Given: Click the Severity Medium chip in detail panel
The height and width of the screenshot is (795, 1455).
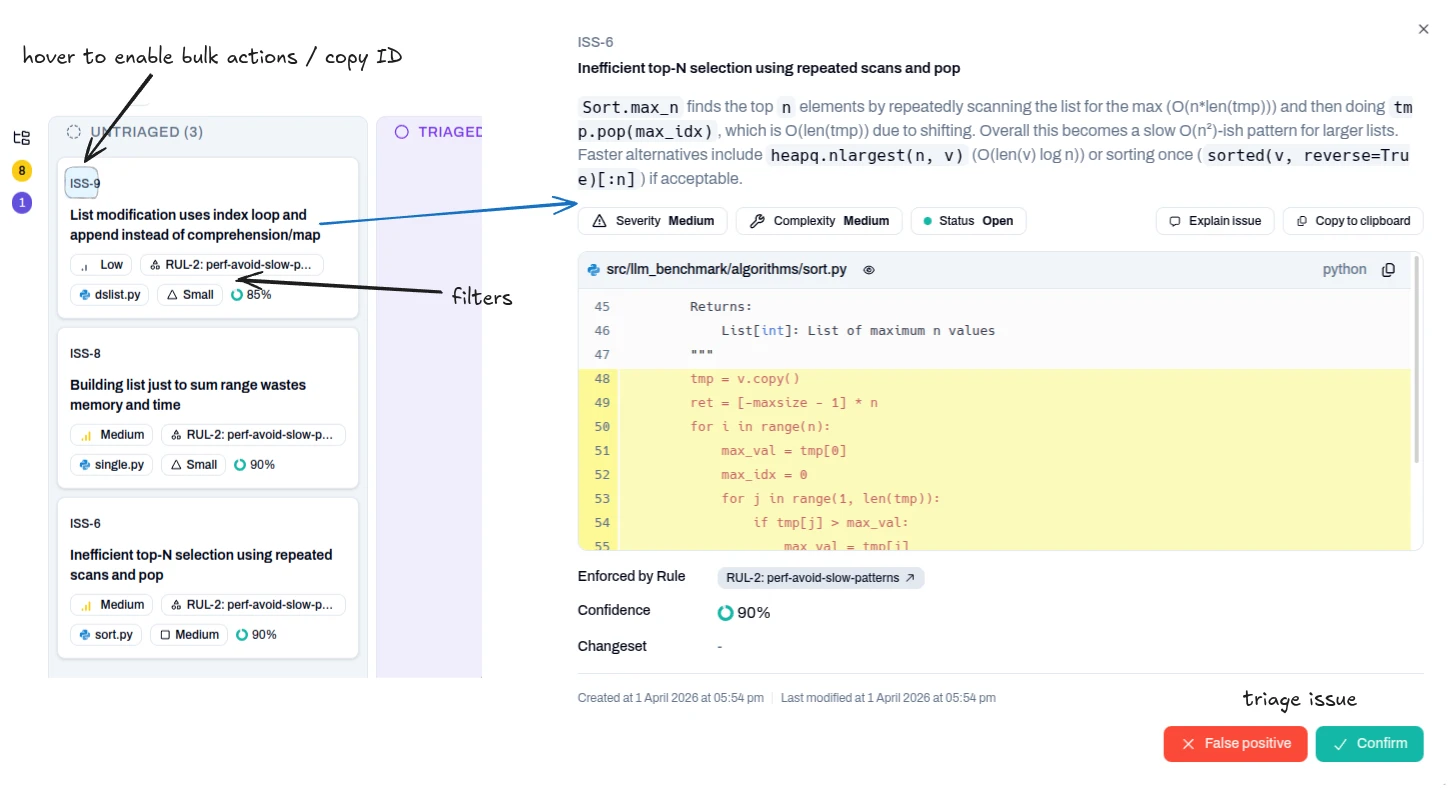Looking at the screenshot, I should (653, 221).
